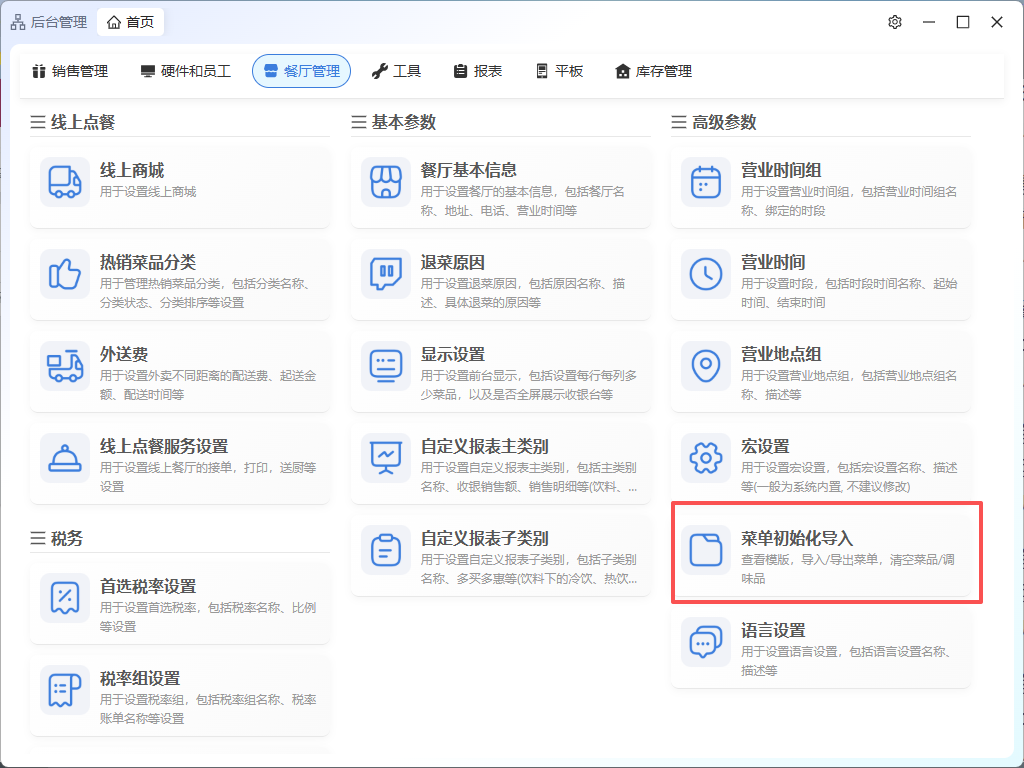Click the storefront icon for 餐厅基本信息
The height and width of the screenshot is (768, 1024).
(x=386, y=181)
